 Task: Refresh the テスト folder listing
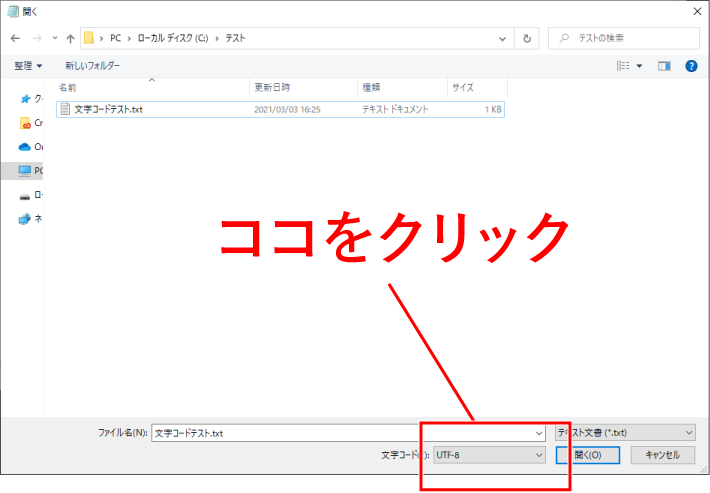click(527, 38)
